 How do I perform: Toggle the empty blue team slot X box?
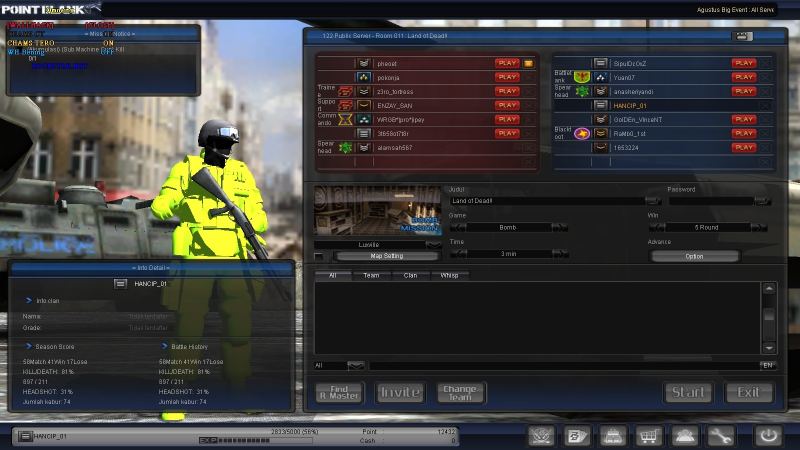pyautogui.click(x=764, y=162)
